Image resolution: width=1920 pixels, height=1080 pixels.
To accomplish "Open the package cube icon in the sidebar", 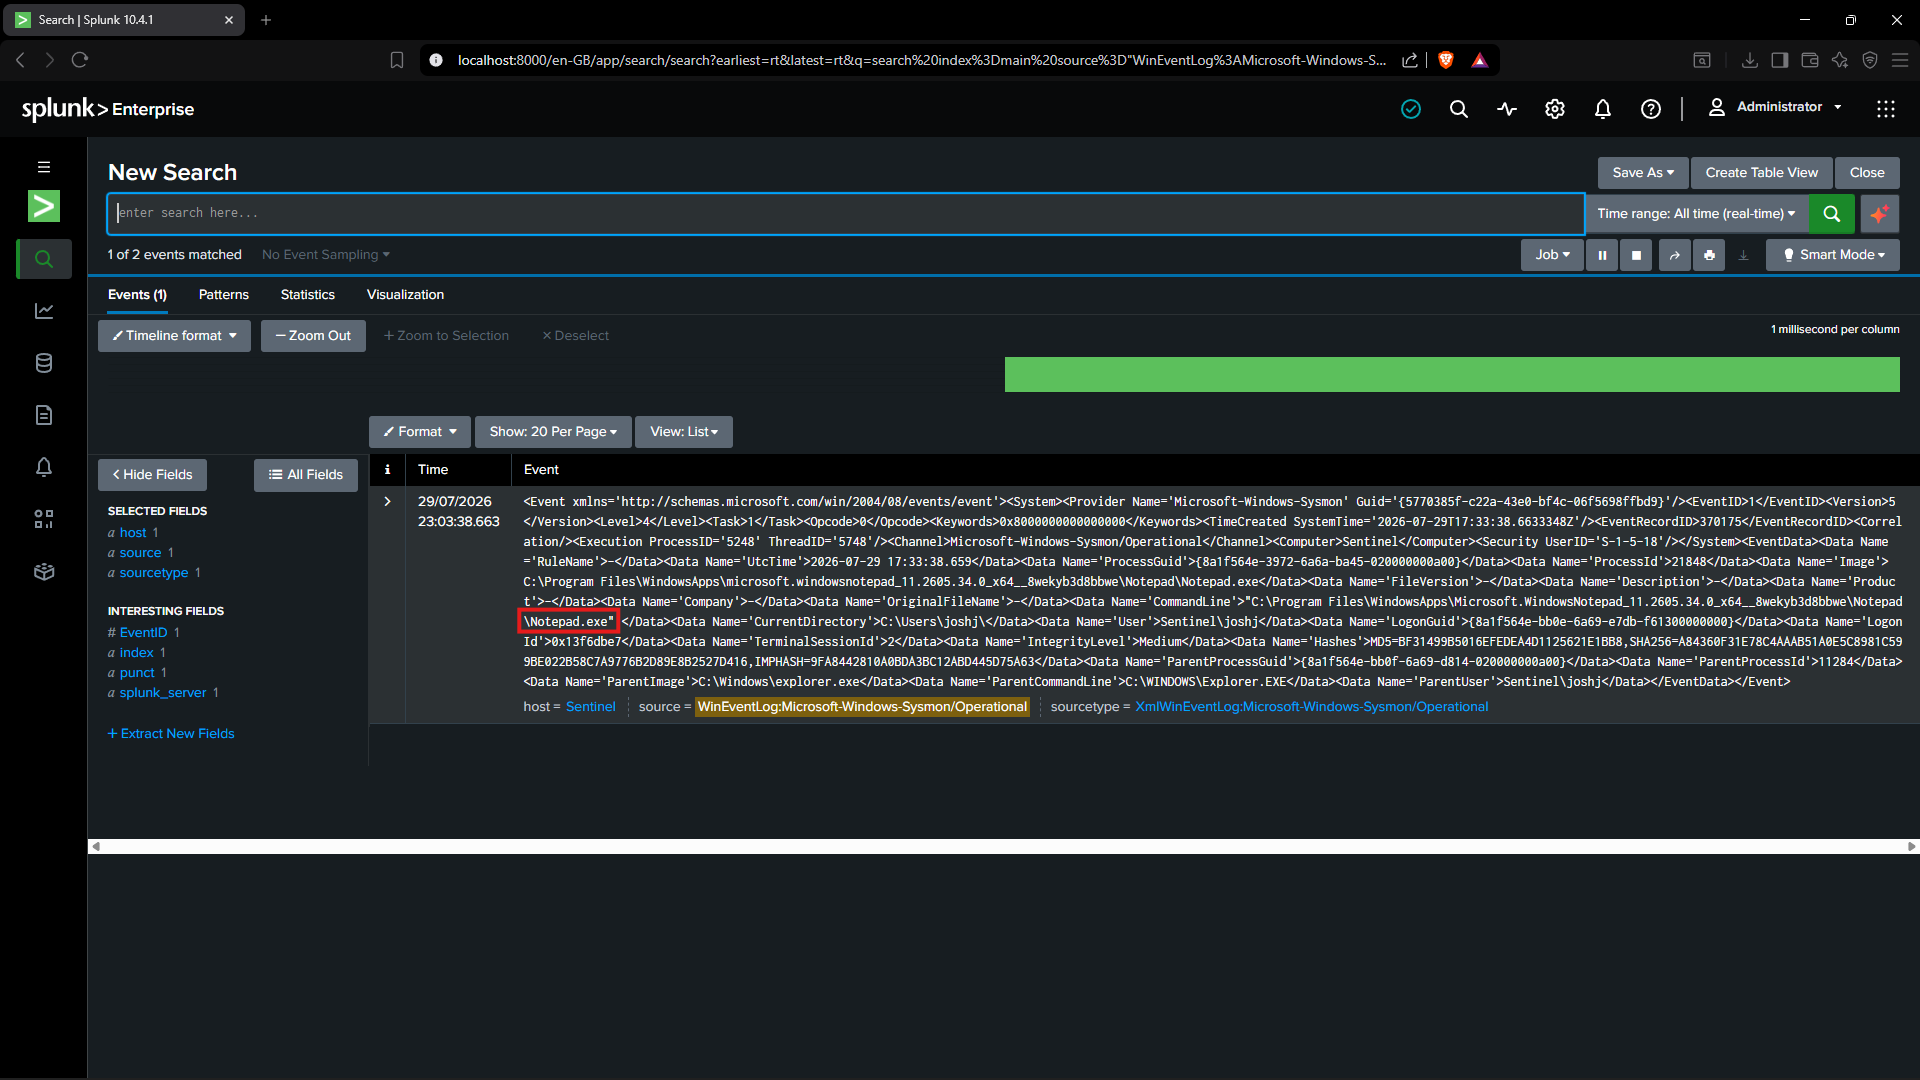I will 44,571.
